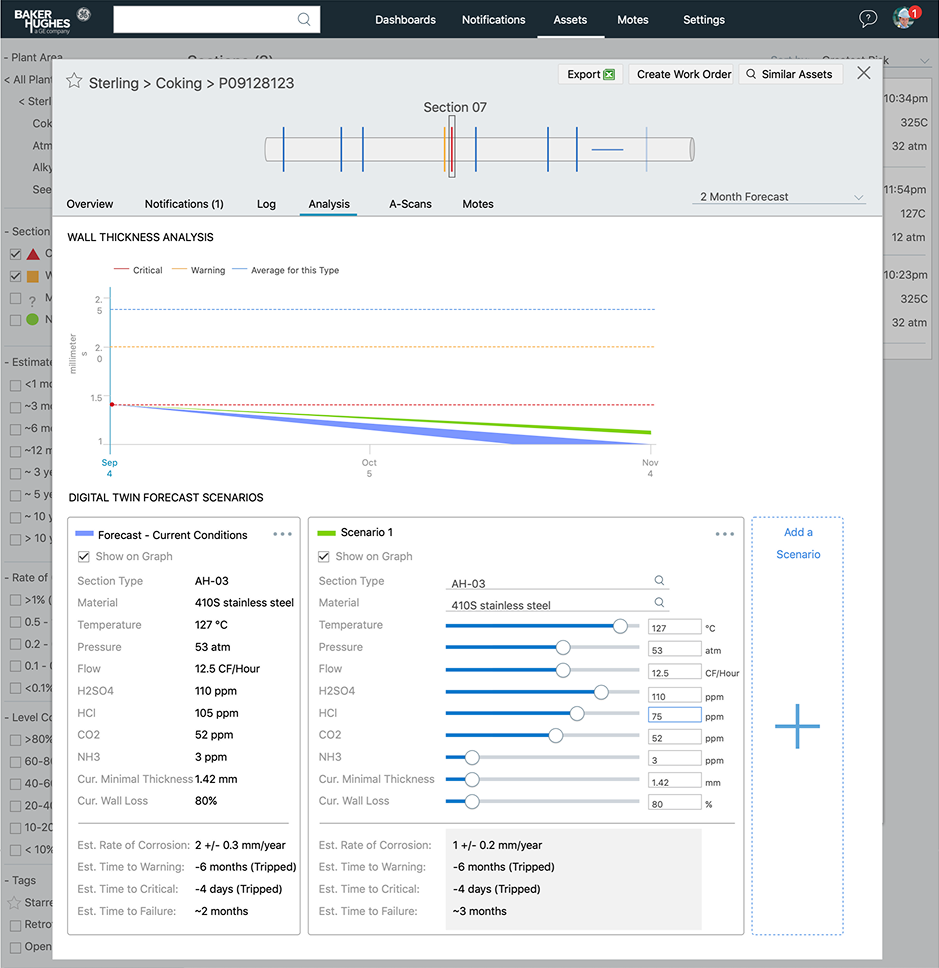Screen dimensions: 939x968
Task: Toggle Show on Graph for Scenario 1
Action: click(x=323, y=557)
